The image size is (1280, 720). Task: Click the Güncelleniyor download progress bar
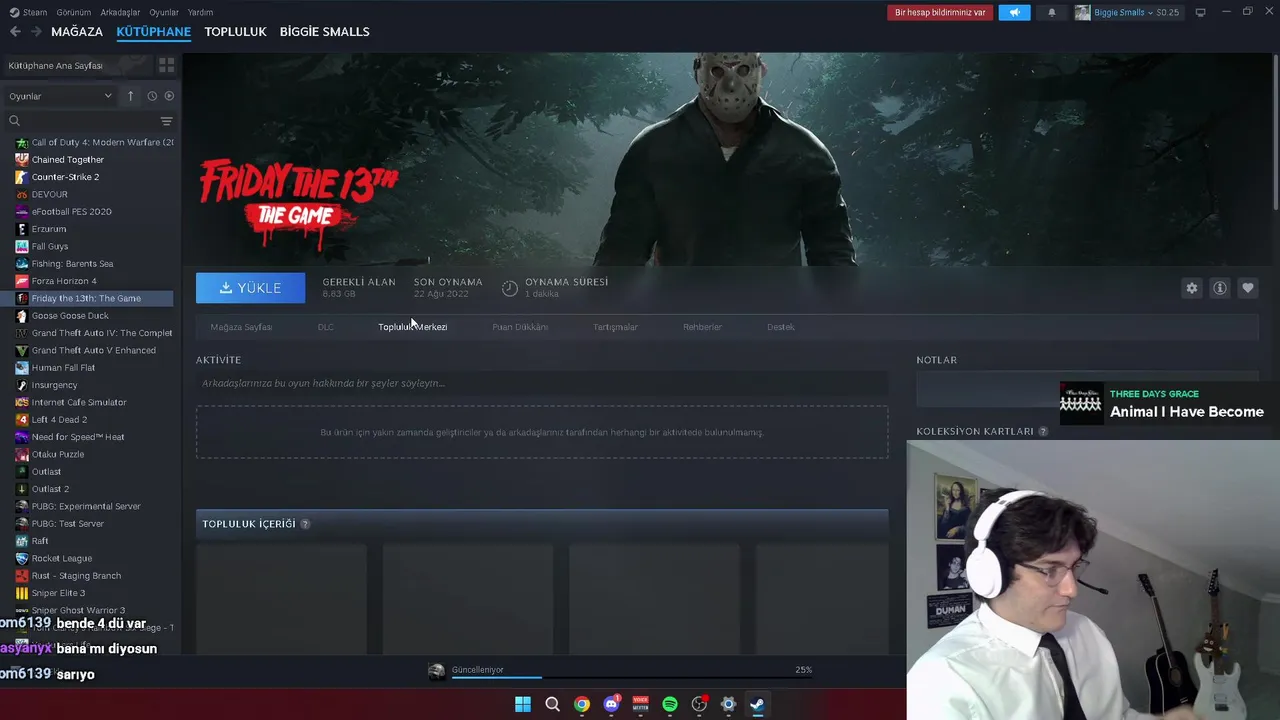click(631, 678)
